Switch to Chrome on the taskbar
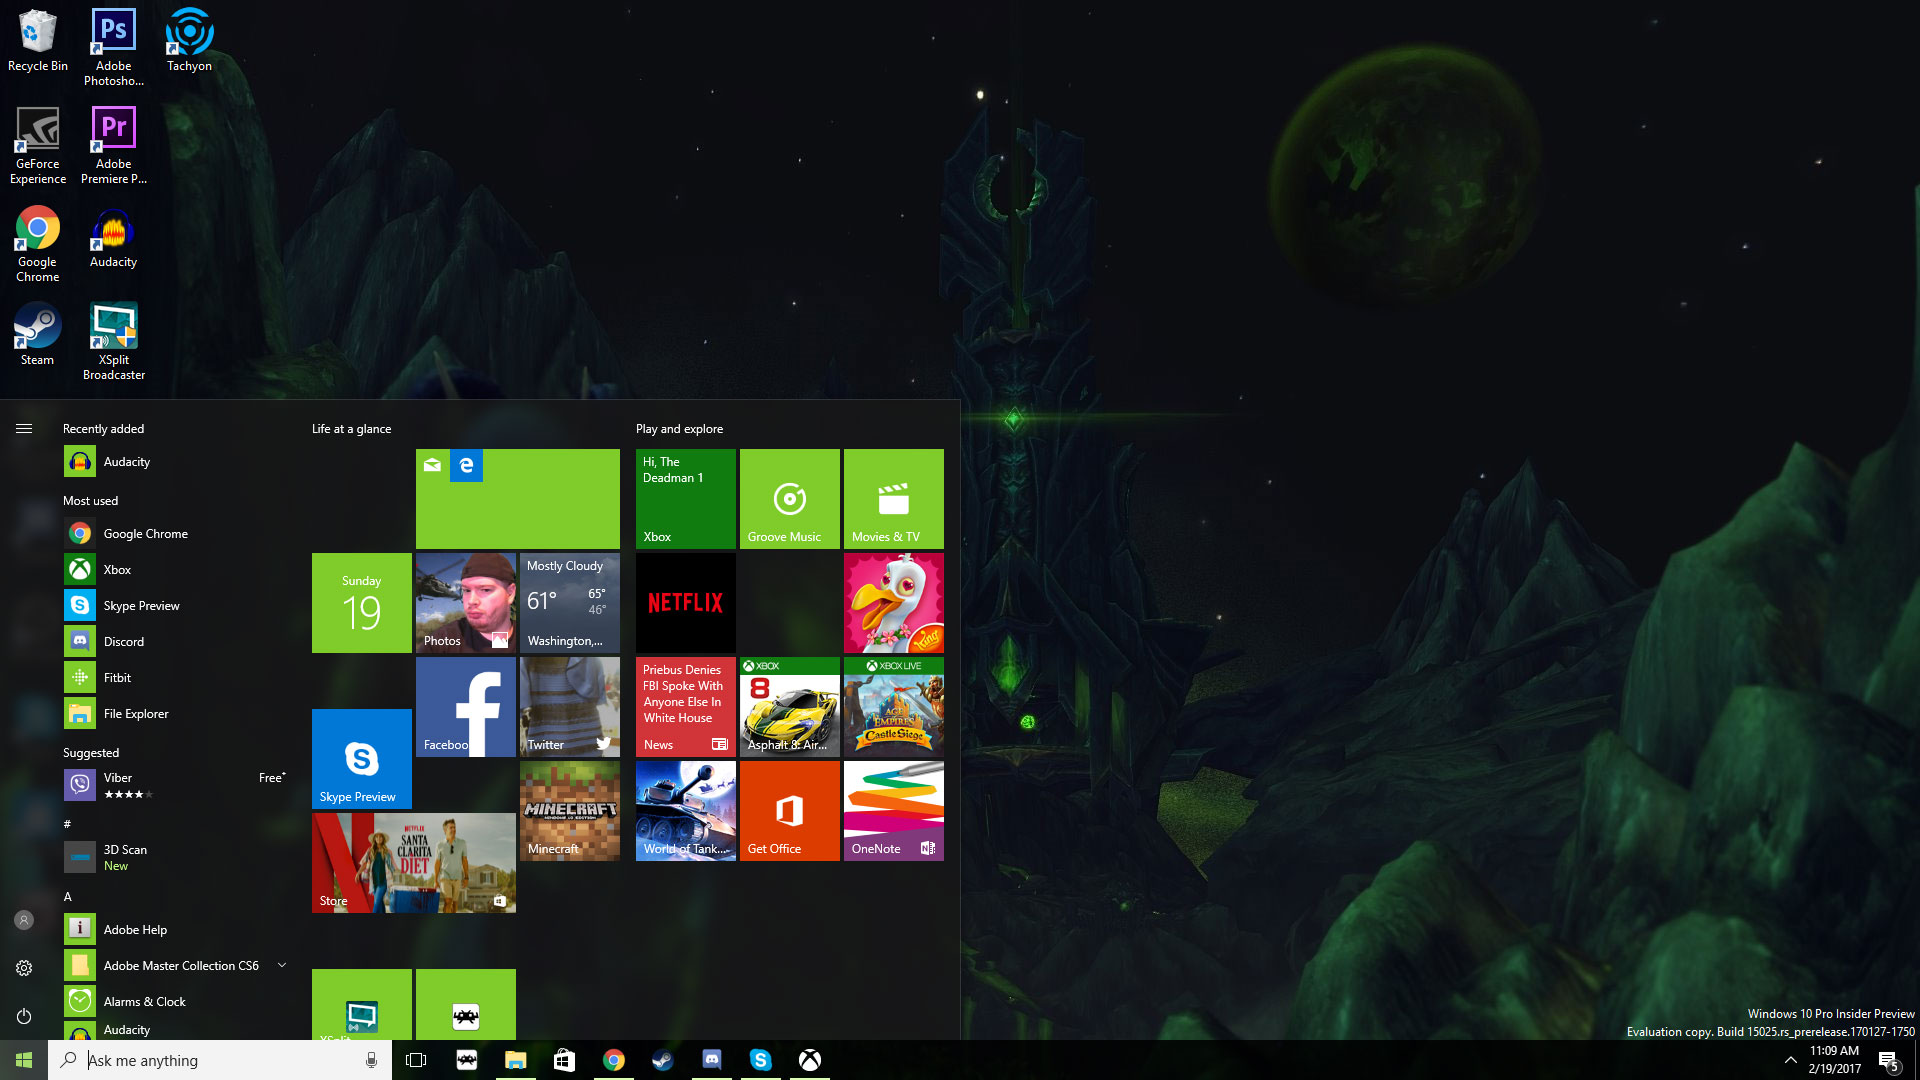This screenshot has width=1920, height=1080. click(x=613, y=1060)
